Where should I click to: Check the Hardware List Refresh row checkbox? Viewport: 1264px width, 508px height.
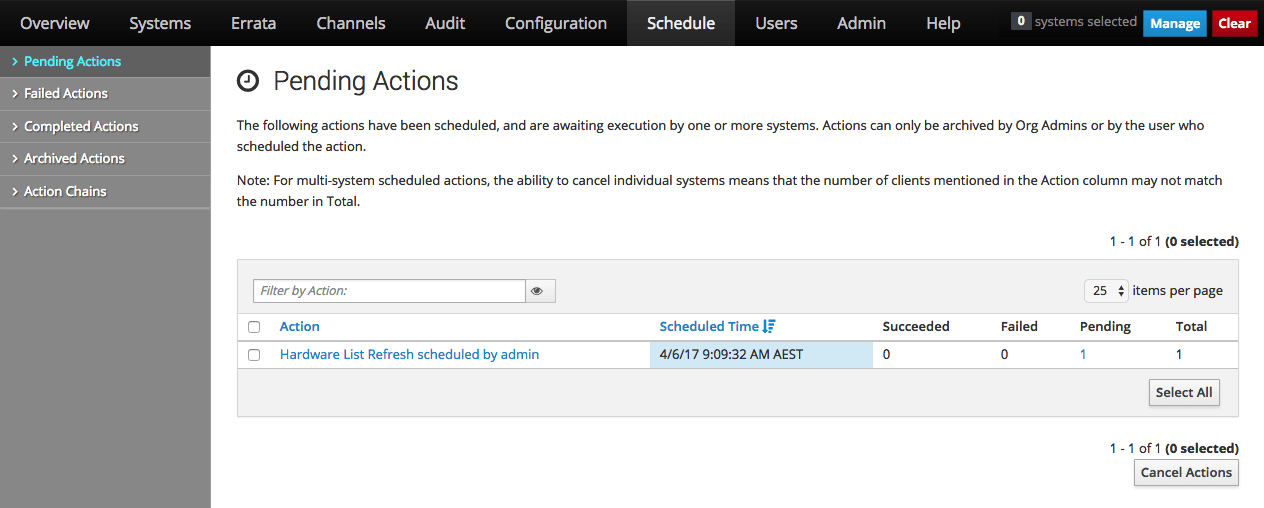tap(254, 355)
